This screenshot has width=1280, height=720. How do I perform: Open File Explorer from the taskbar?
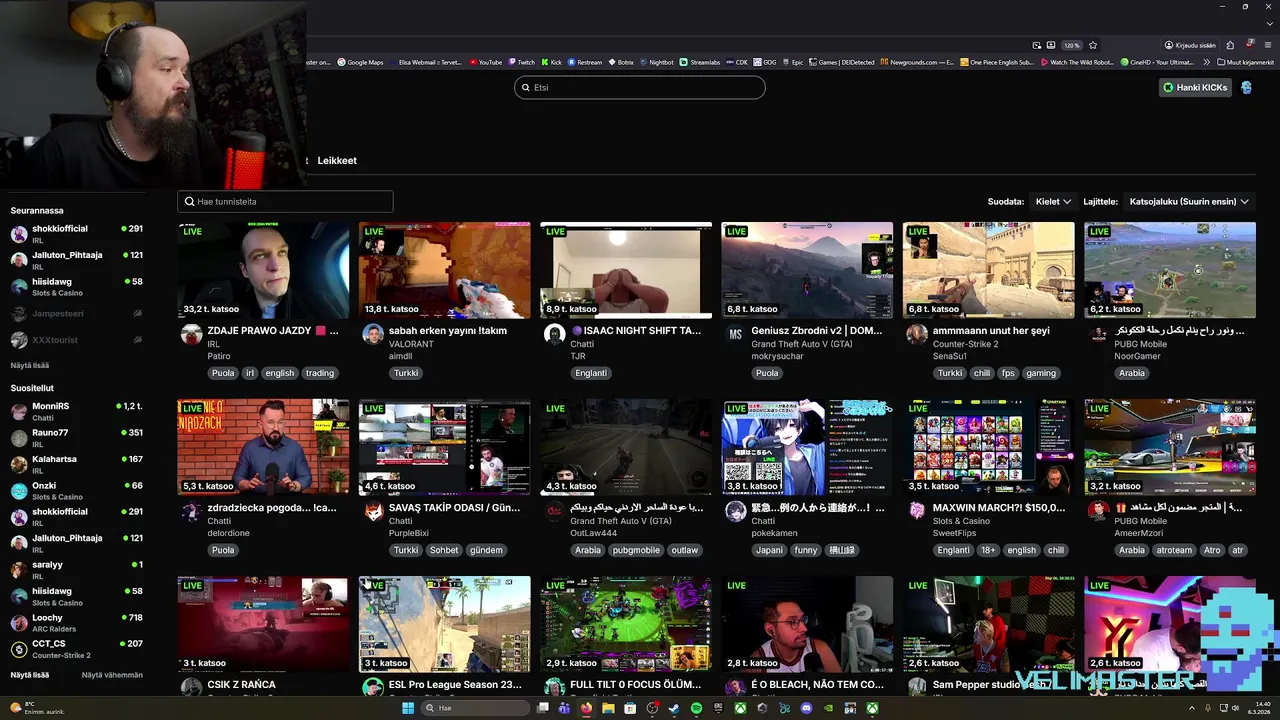click(608, 708)
